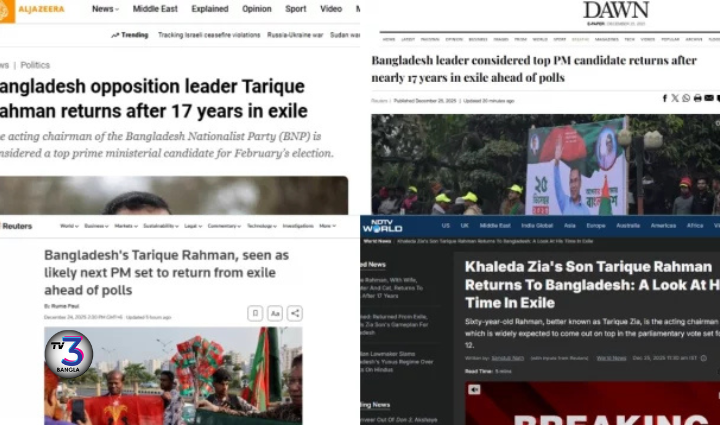
Task: Share Dawn article on Facebook
Action: pos(664,98)
